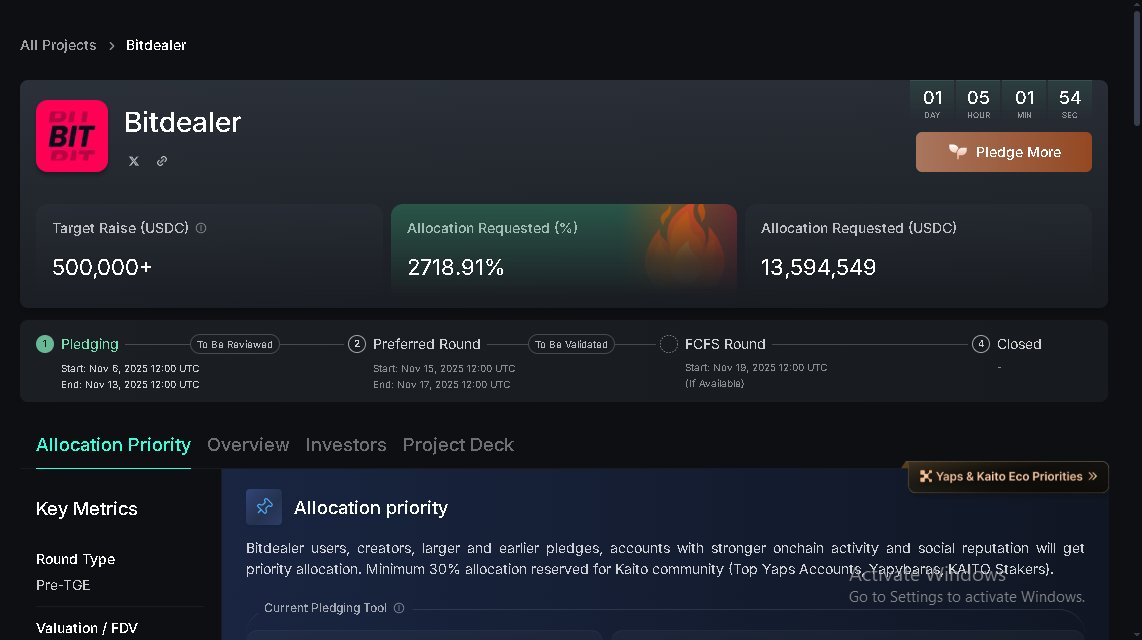Open the Bitdealer website link icon
The width and height of the screenshot is (1142, 640).
(x=162, y=161)
